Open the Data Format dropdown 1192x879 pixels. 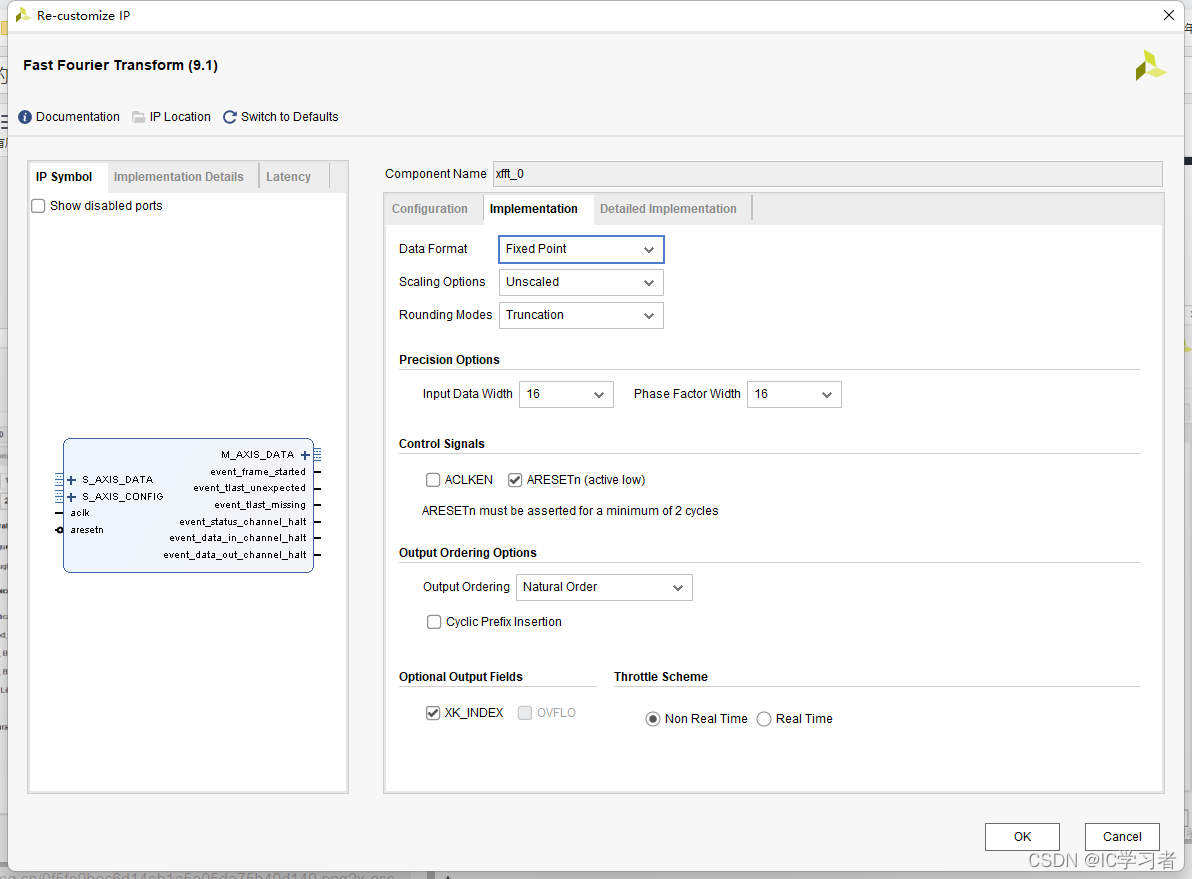[x=581, y=249]
